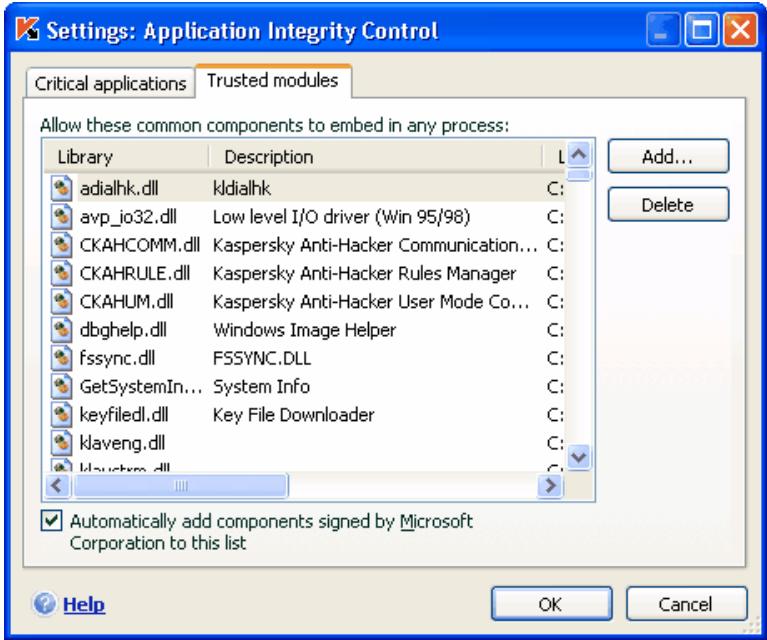
Task: Select keyfiledl.dll in the list
Action: [124, 415]
